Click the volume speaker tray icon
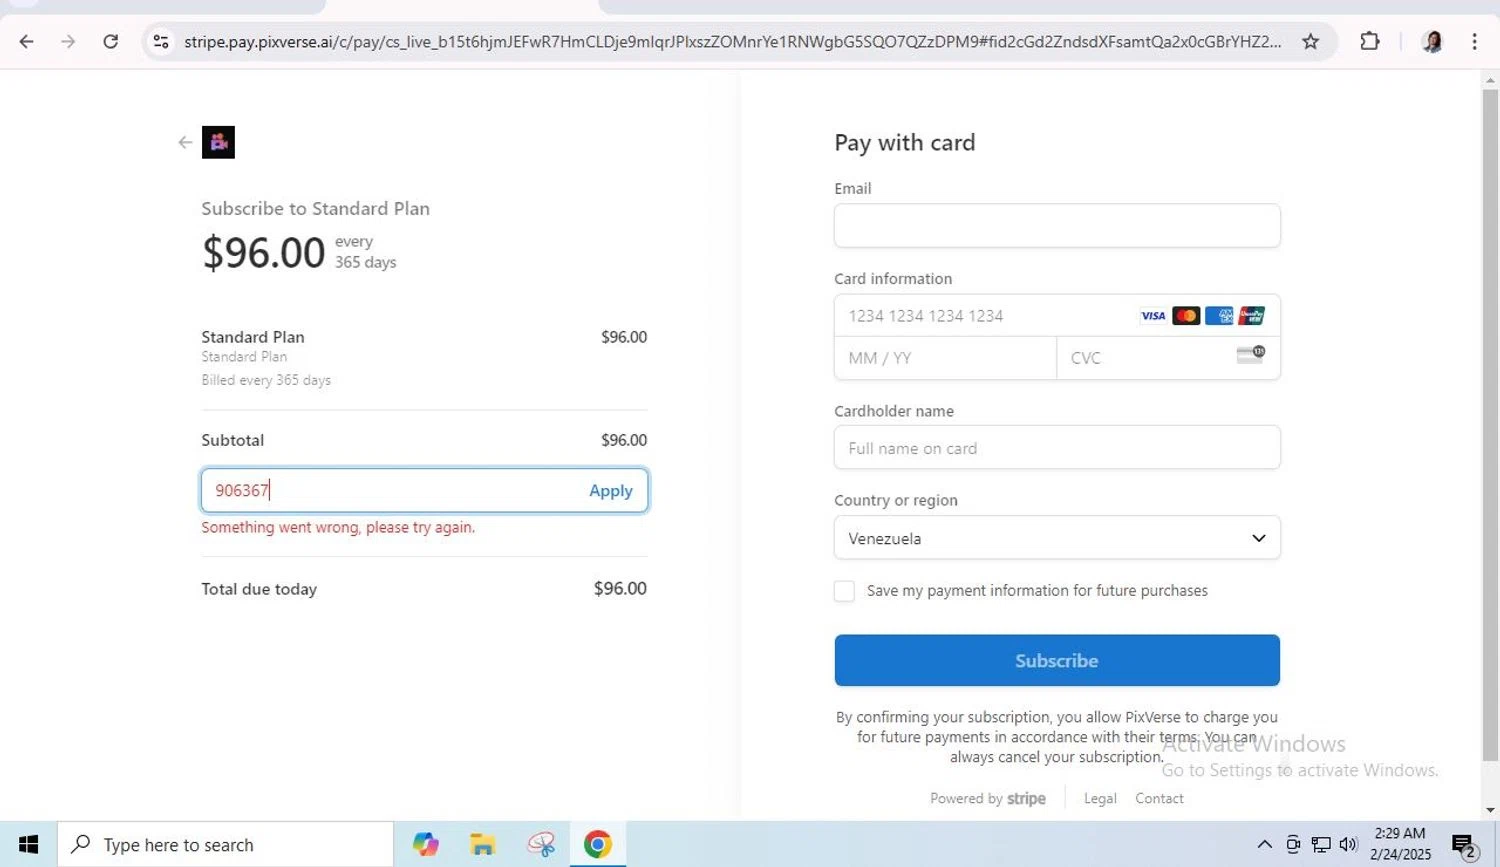Image resolution: width=1500 pixels, height=867 pixels. coord(1348,845)
